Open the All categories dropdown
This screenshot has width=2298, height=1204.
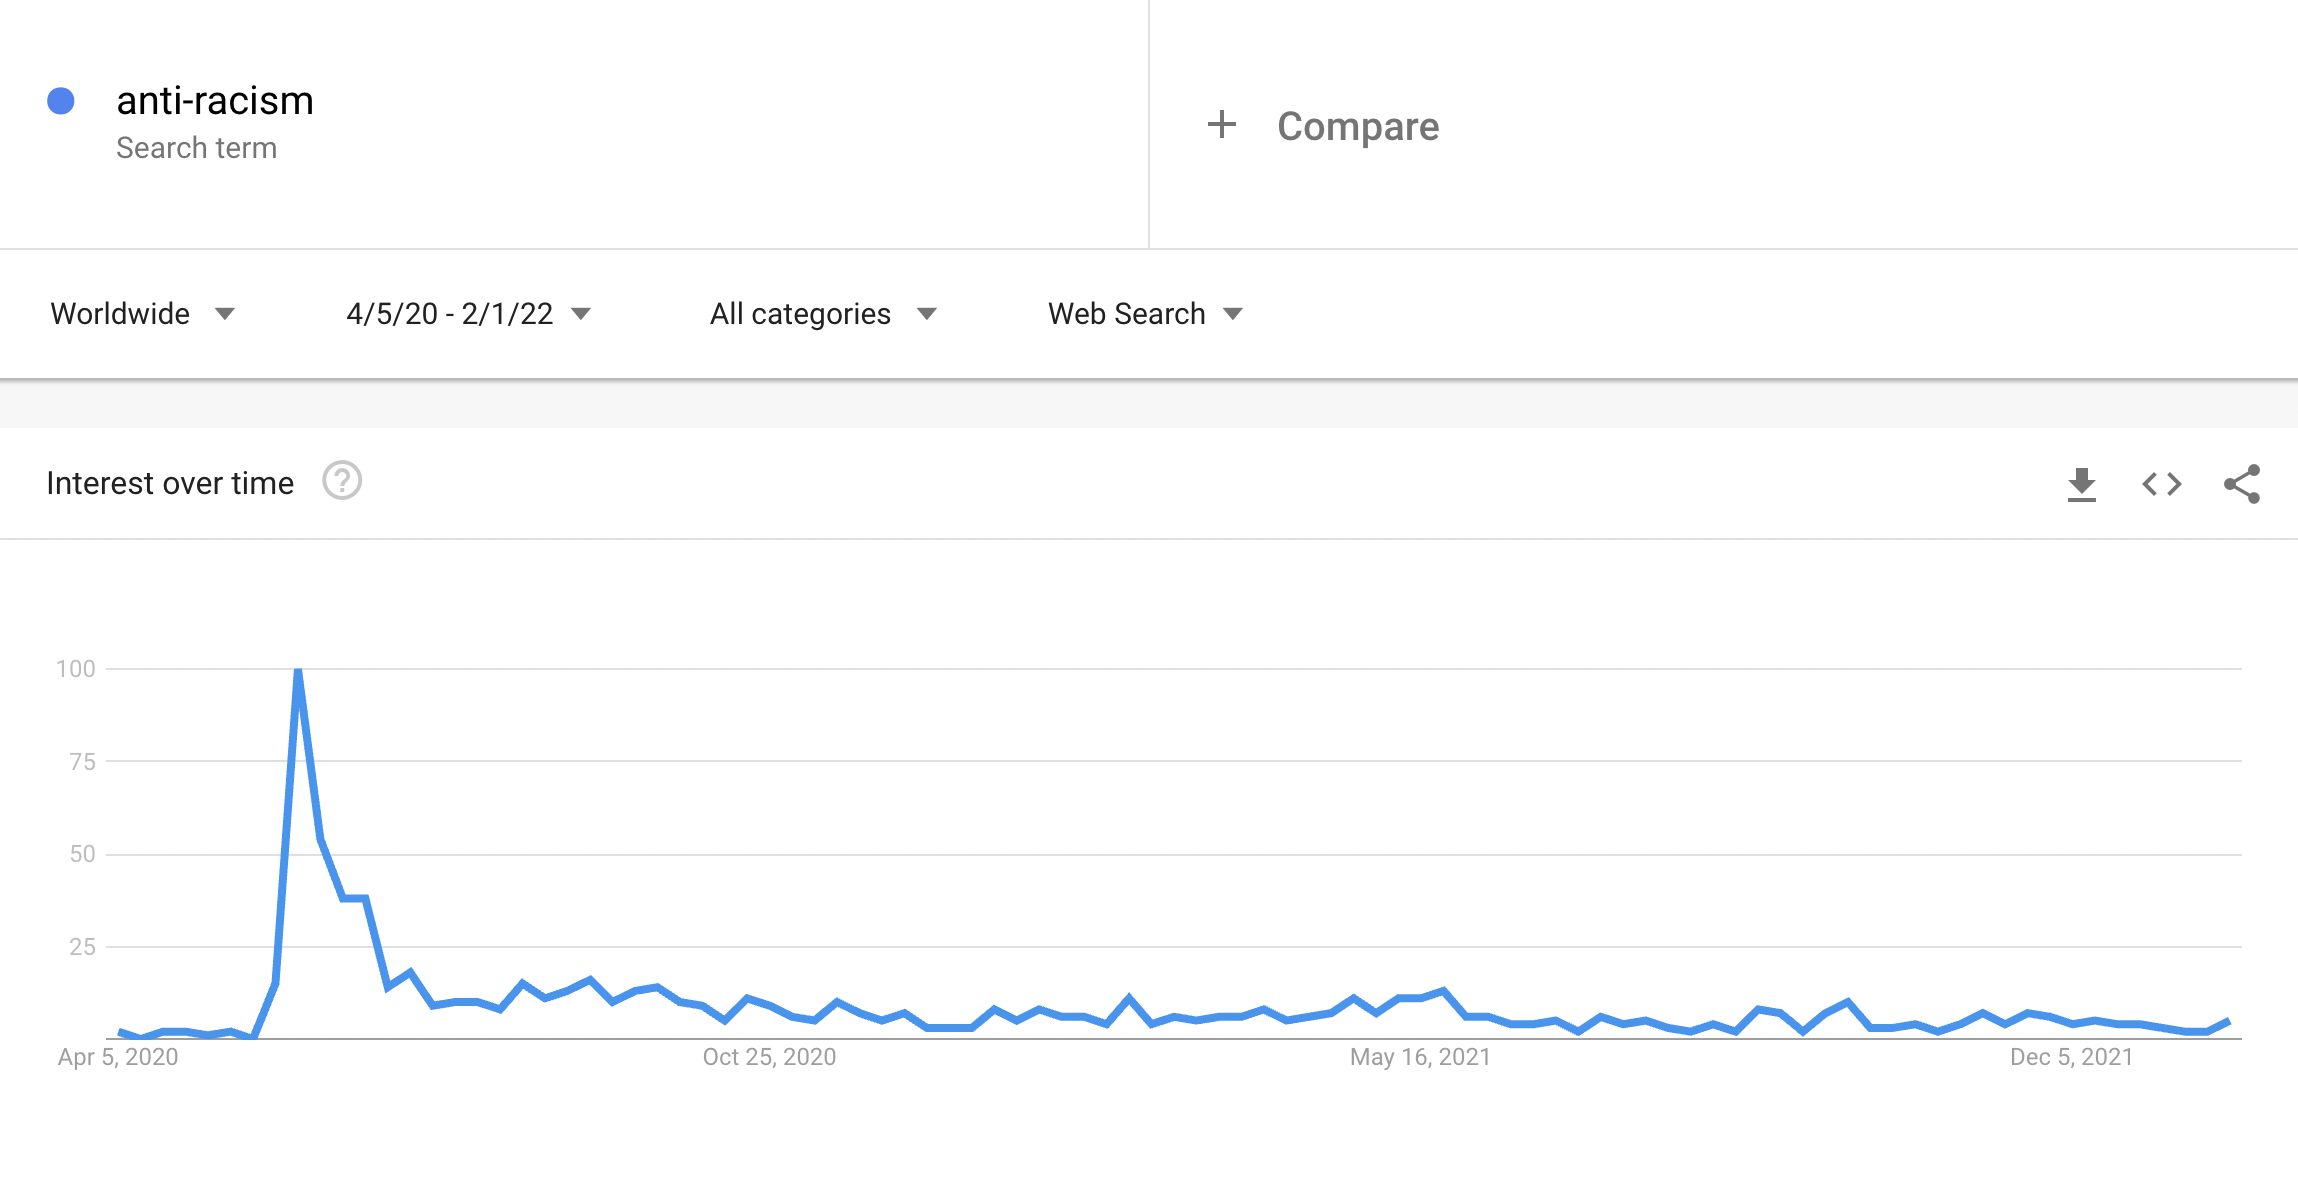coord(822,314)
